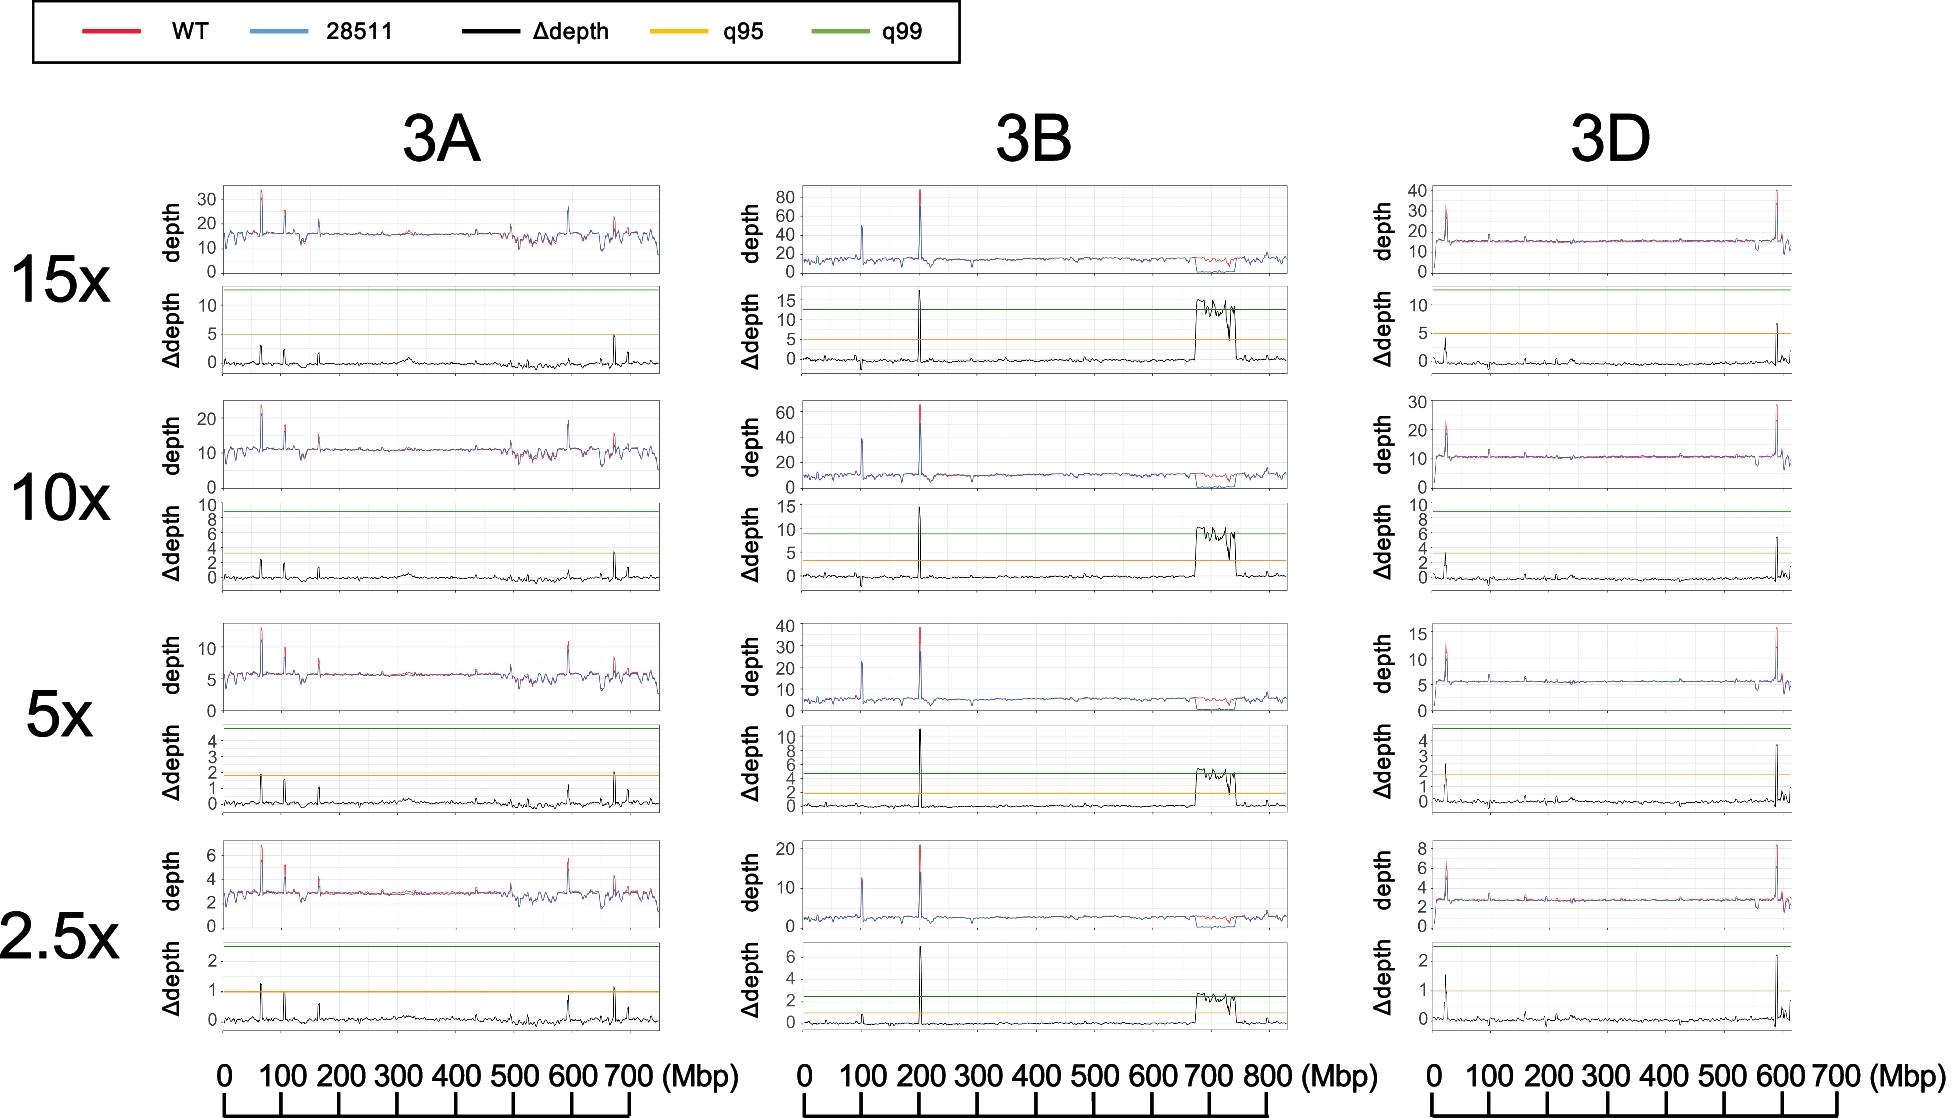Screen dimensions: 1952x1118
Task: Click the '(Mbp)' unit under the 3B axis
Action: 1339,1076
